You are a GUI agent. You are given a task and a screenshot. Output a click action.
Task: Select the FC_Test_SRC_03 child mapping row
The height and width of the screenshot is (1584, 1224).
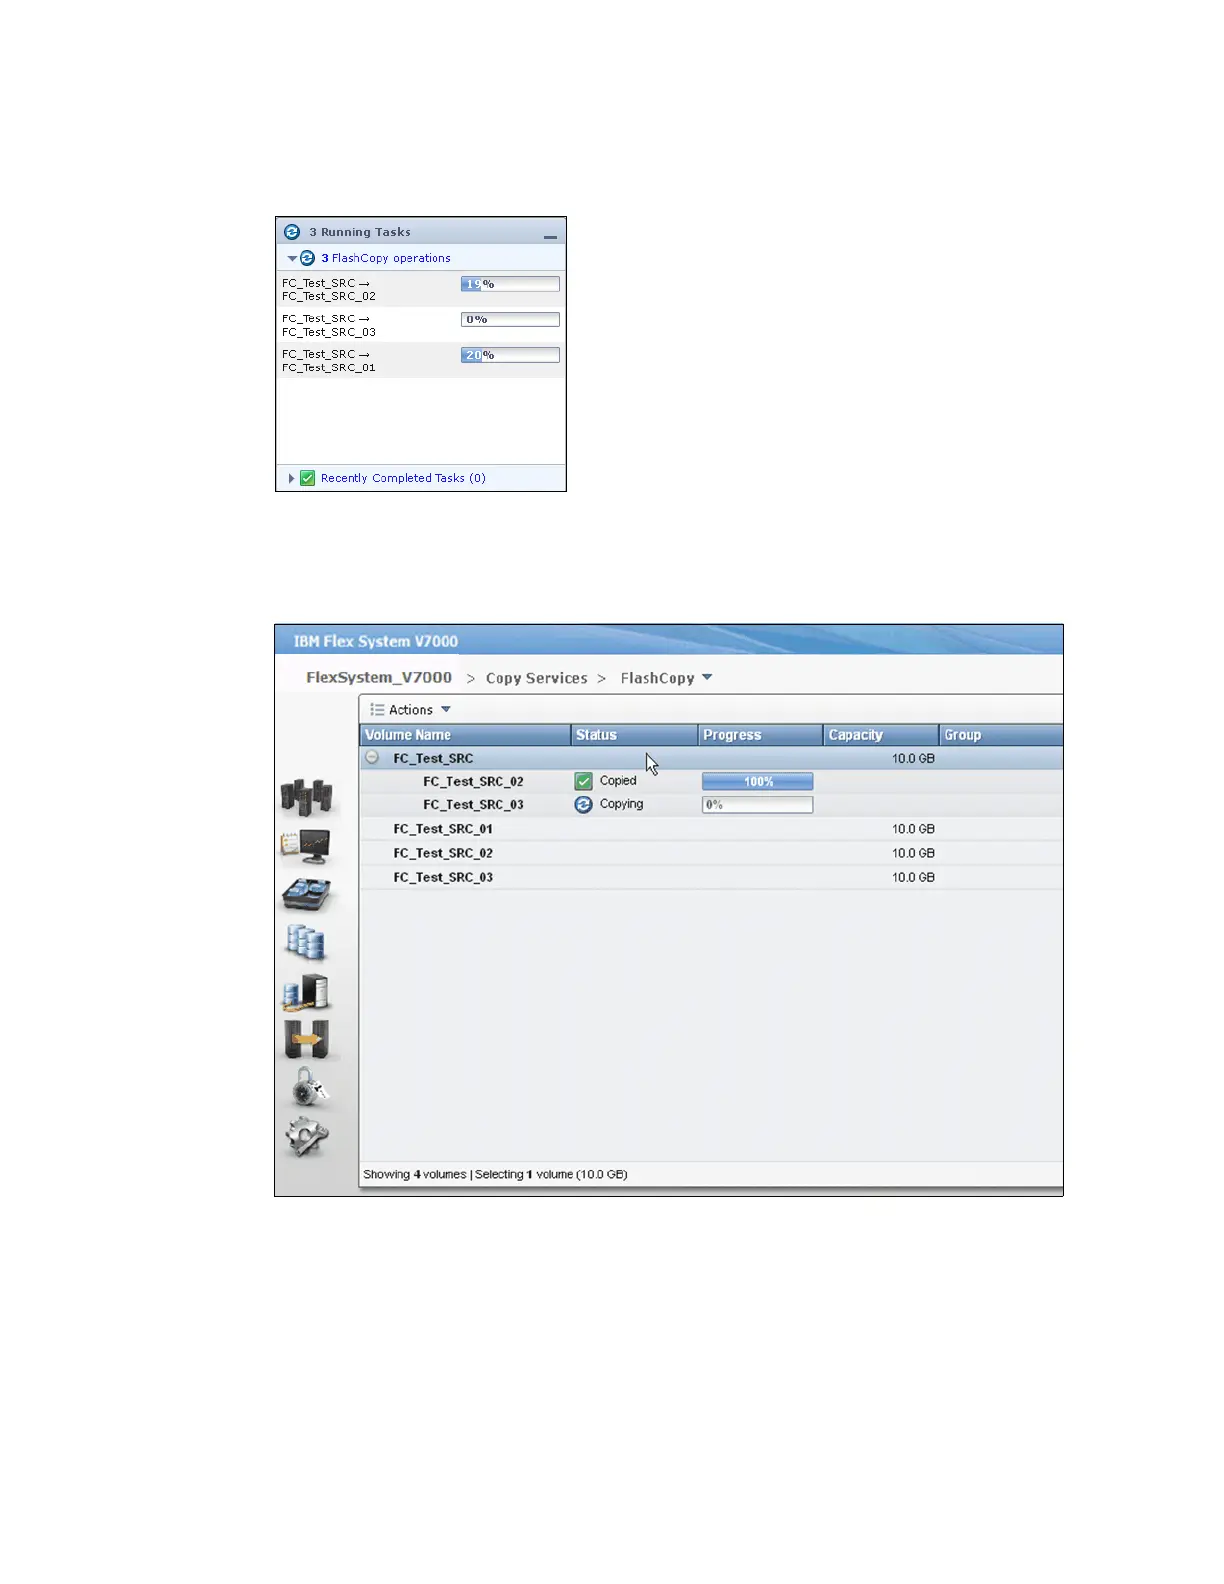(x=711, y=804)
